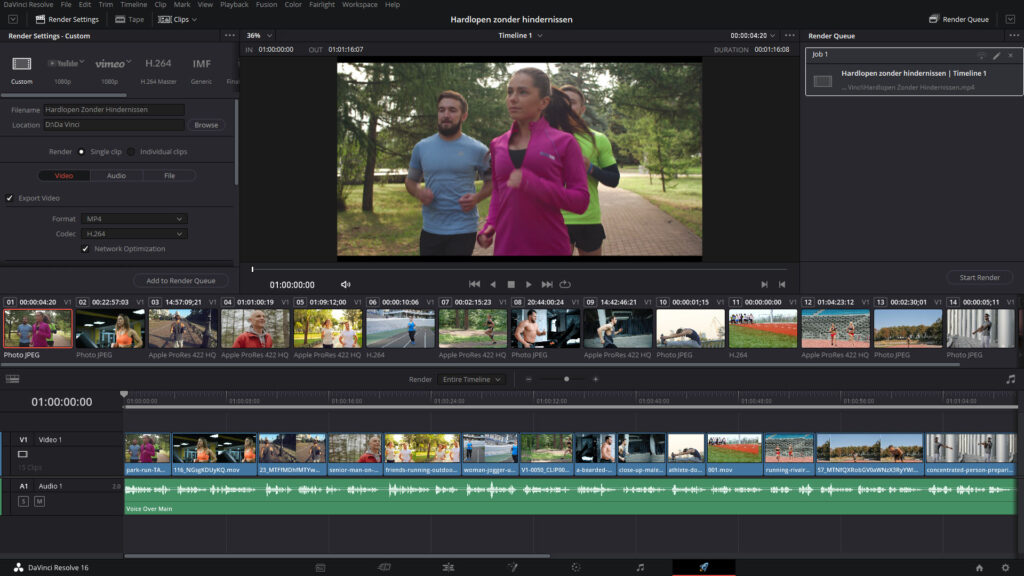The height and width of the screenshot is (576, 1024).
Task: Open the Tape toolbar button
Action: (129, 19)
